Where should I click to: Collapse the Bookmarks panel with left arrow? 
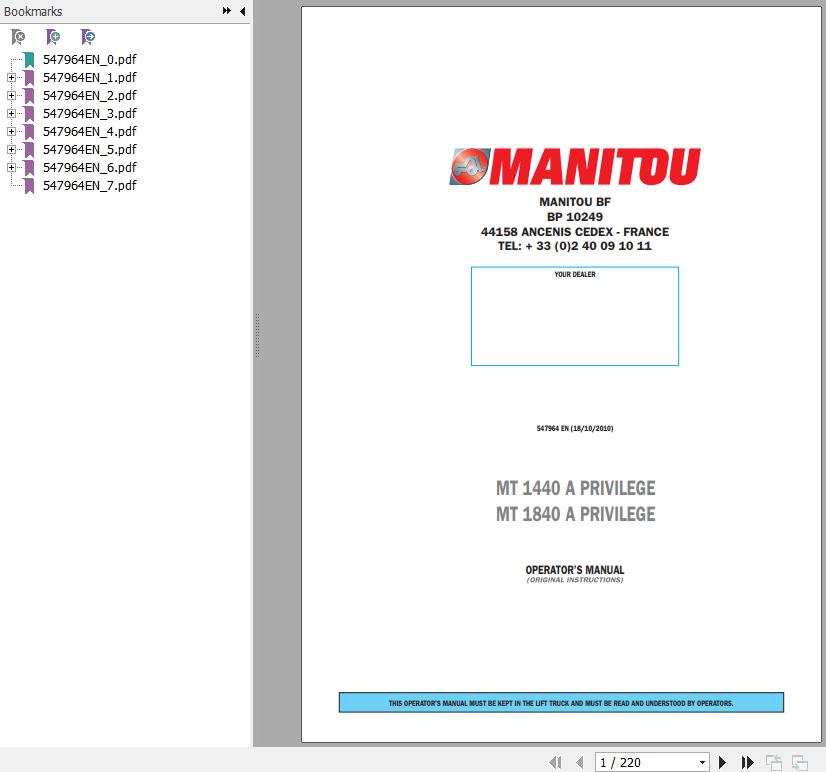[x=242, y=11]
